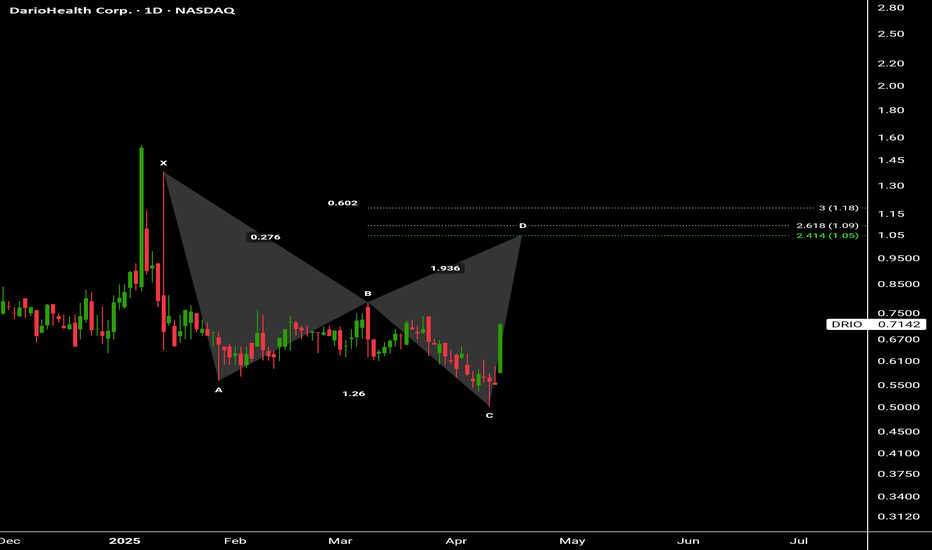
Task: Click the 2.50 price axis value
Action: pyautogui.click(x=891, y=34)
